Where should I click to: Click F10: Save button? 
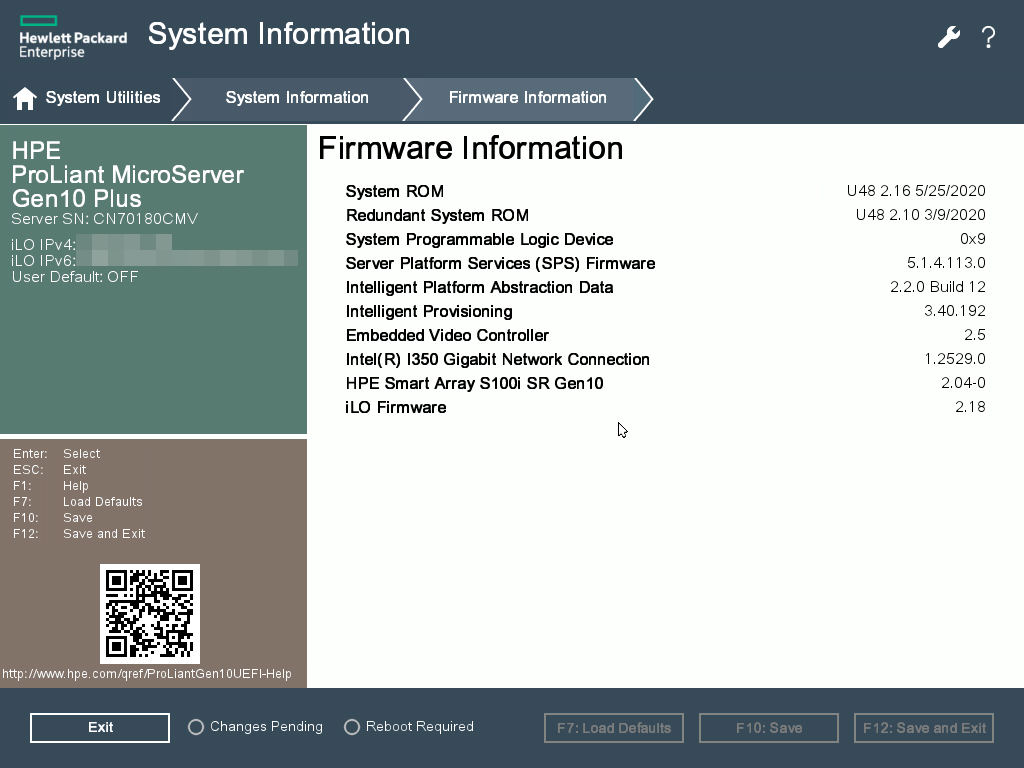(769, 728)
